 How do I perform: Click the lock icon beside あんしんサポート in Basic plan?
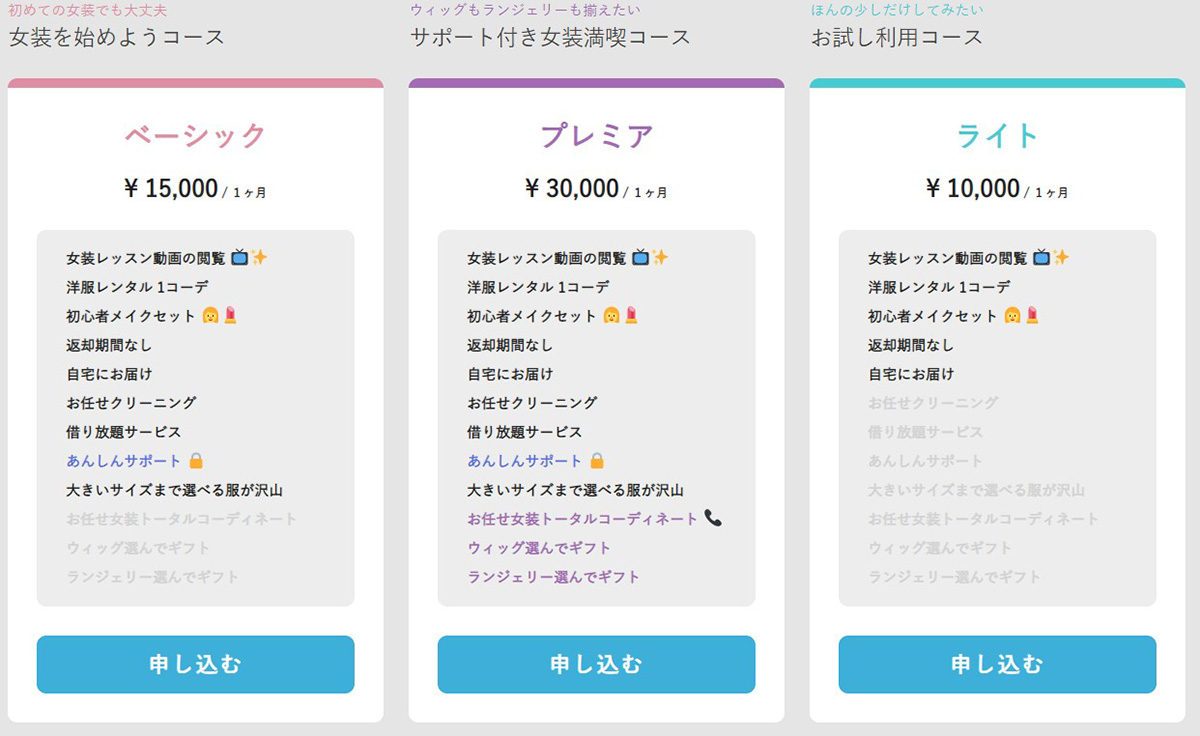pyautogui.click(x=196, y=461)
